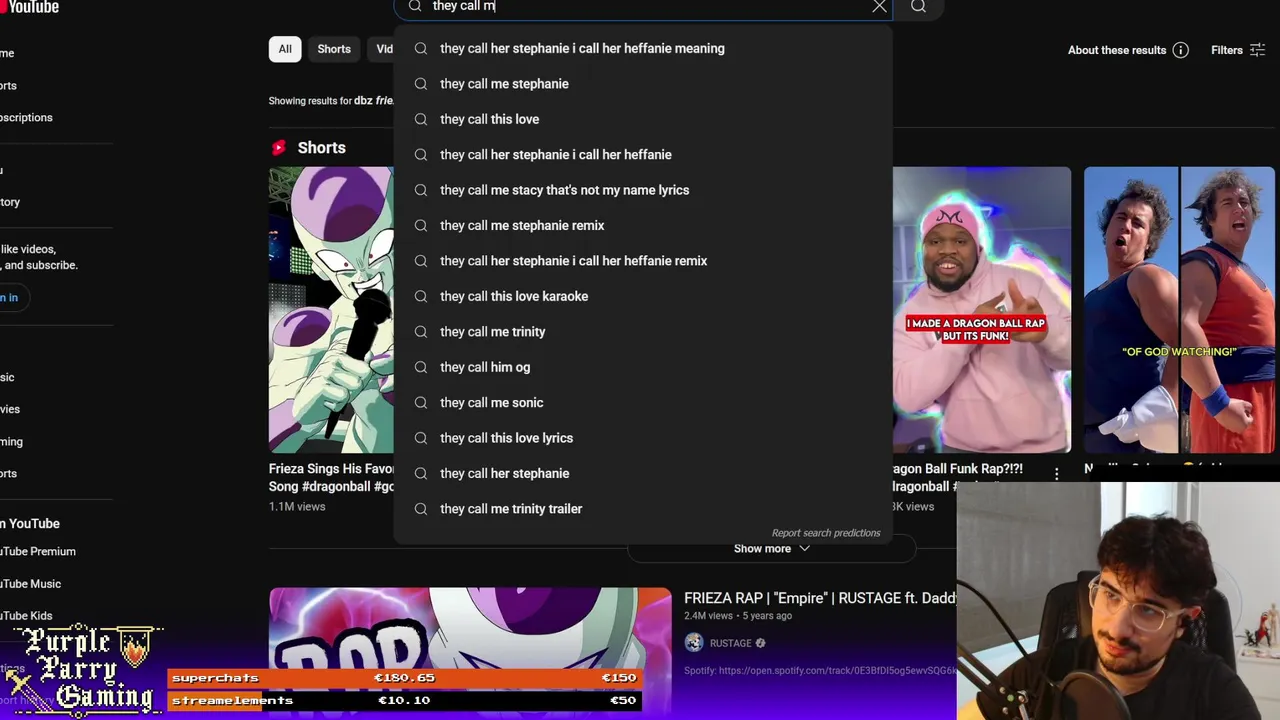1280x720 pixels.
Task: Open YouTube Music in sidebar
Action: 31,584
